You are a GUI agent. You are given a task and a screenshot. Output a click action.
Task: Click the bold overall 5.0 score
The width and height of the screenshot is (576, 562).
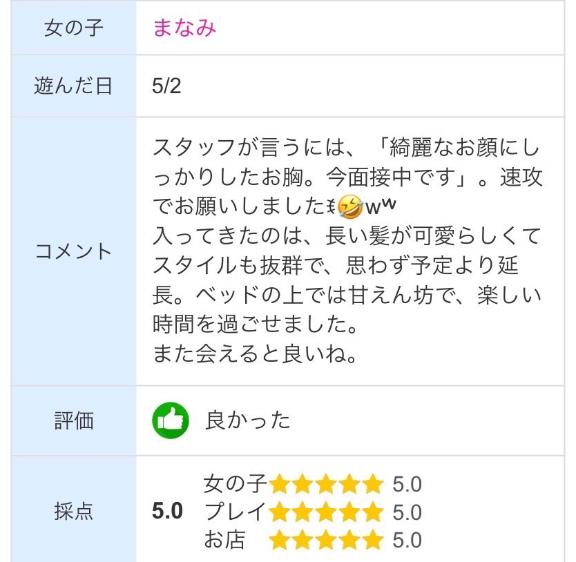pyautogui.click(x=168, y=511)
